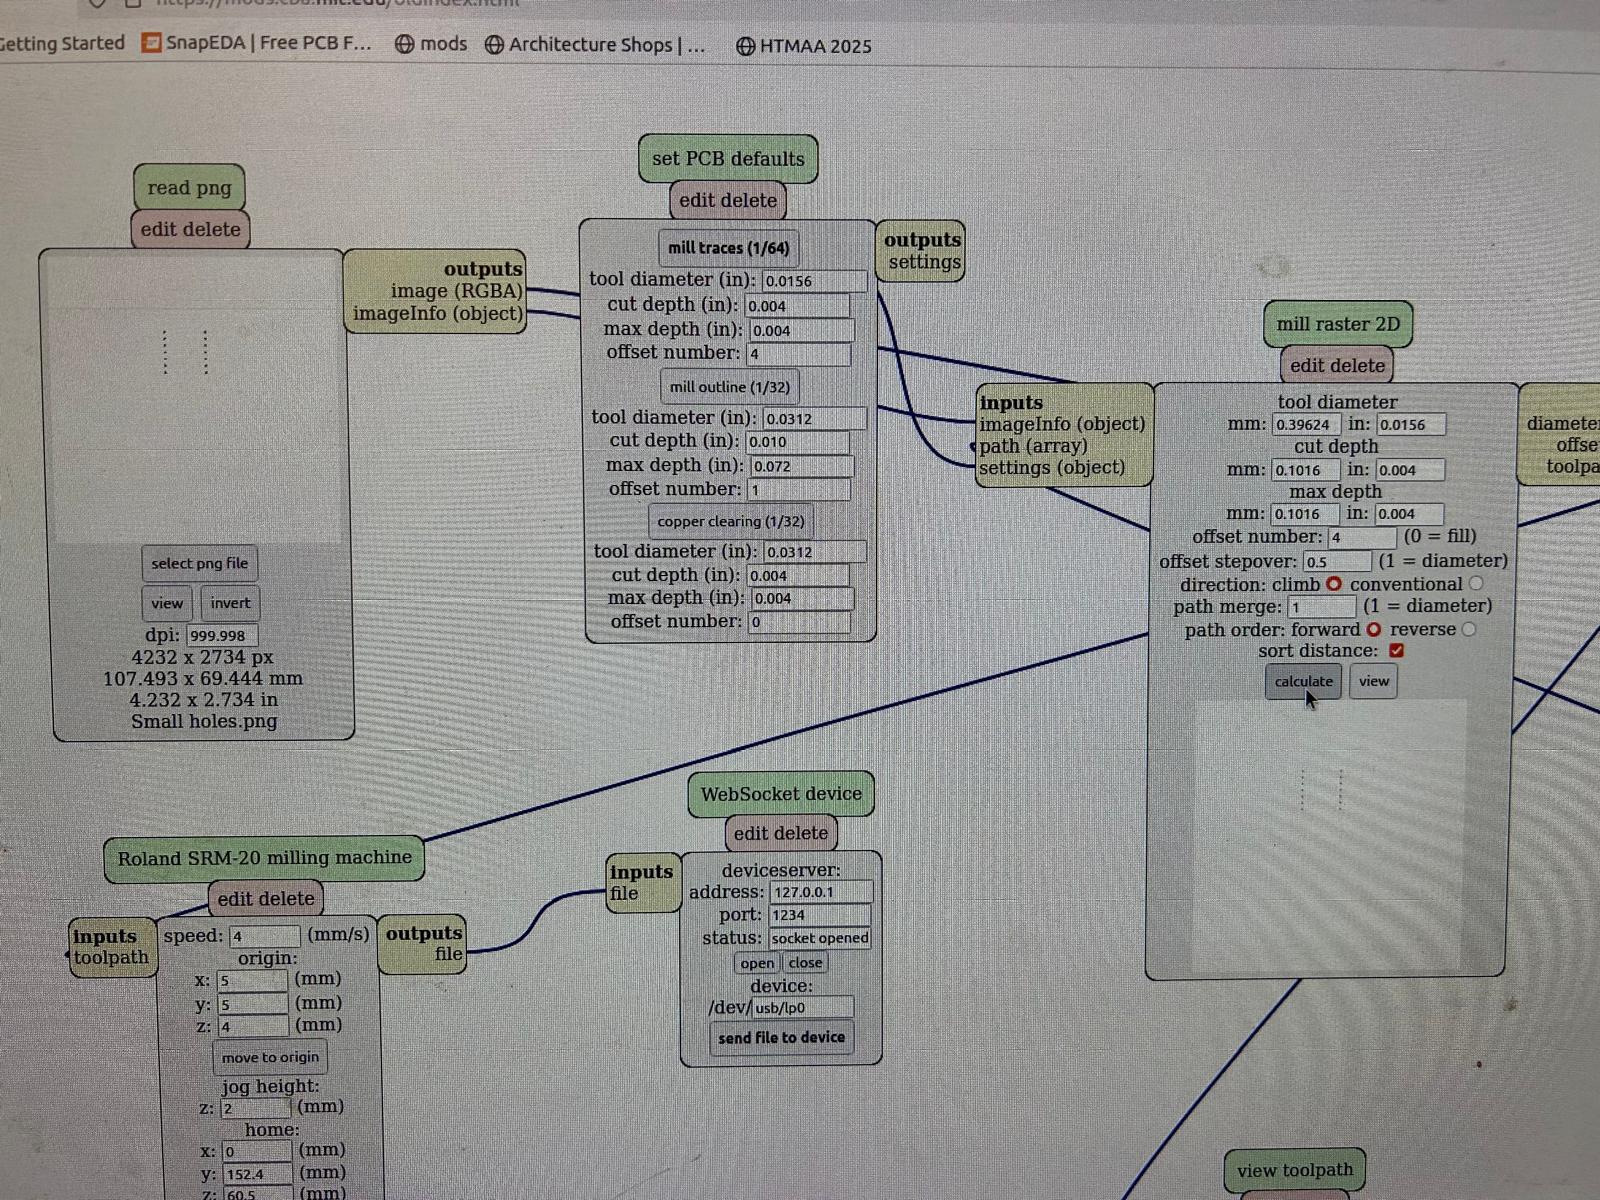Click the mill traces (1/64) button
The height and width of the screenshot is (1200, 1600).
click(728, 248)
